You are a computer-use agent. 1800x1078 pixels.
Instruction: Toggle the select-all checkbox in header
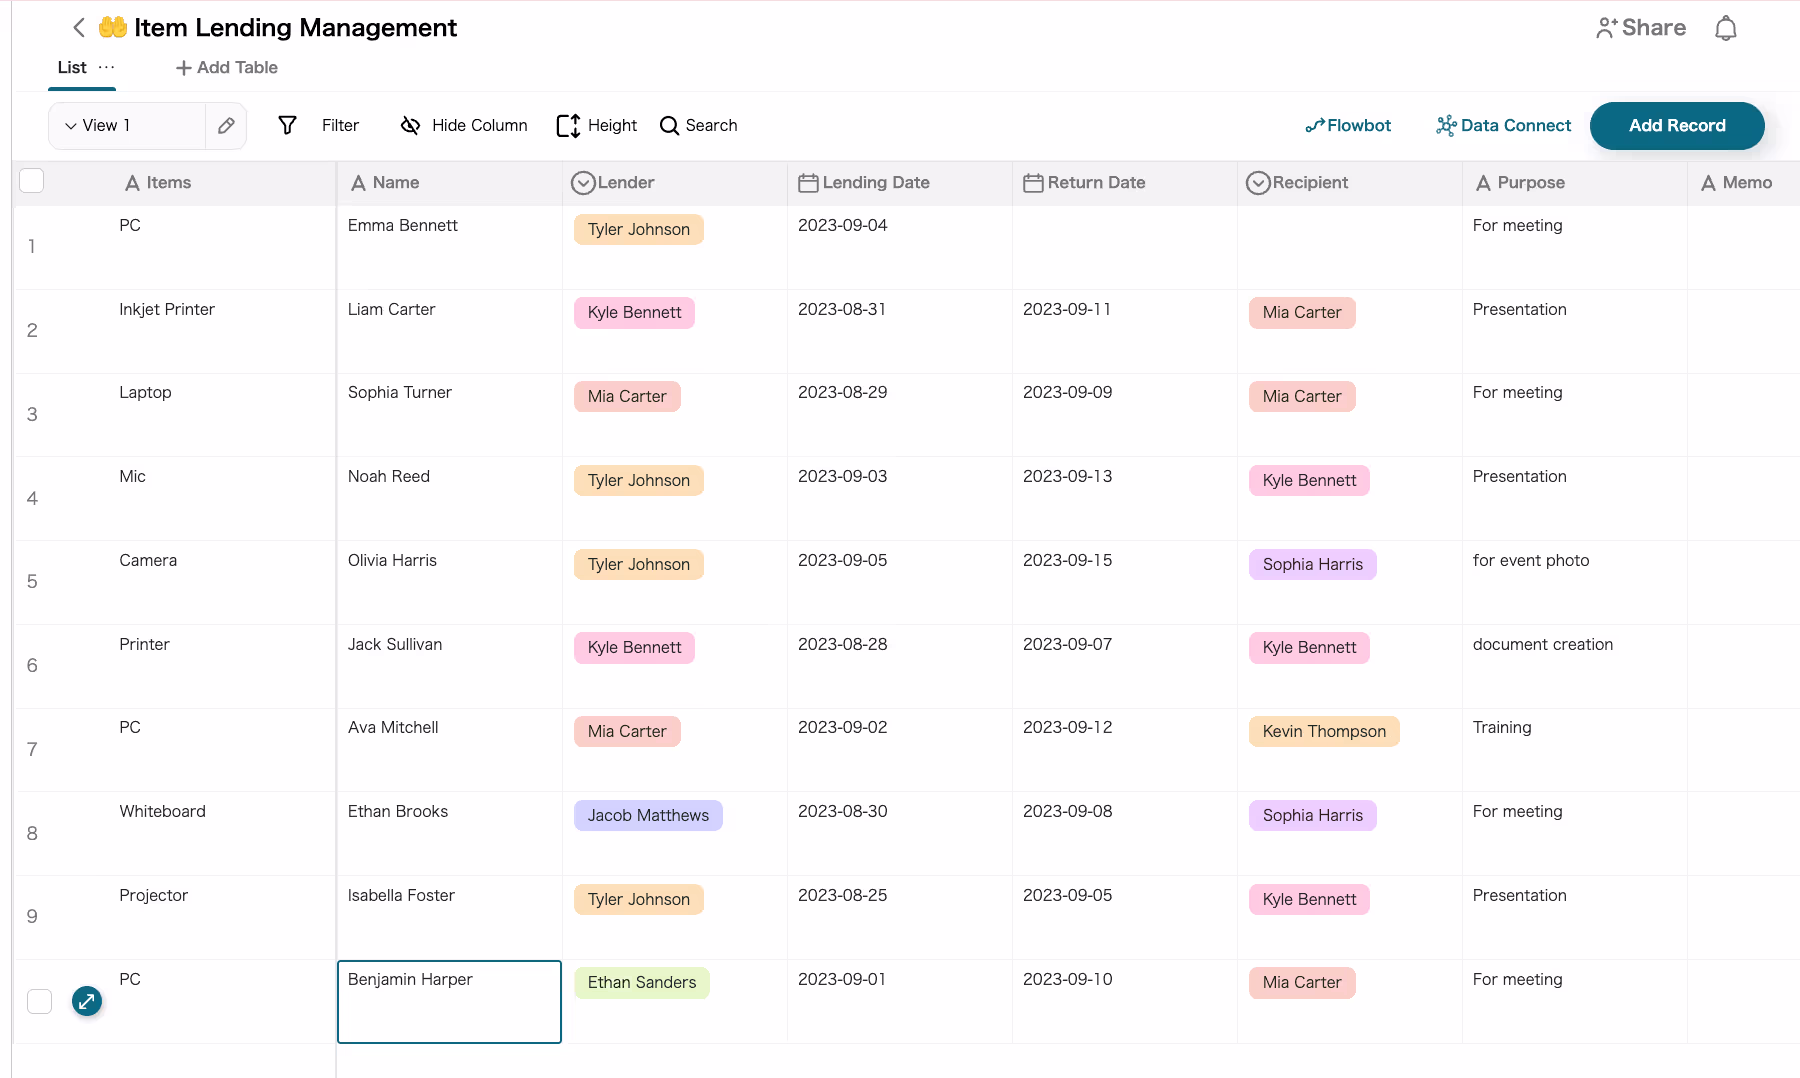tap(32, 181)
